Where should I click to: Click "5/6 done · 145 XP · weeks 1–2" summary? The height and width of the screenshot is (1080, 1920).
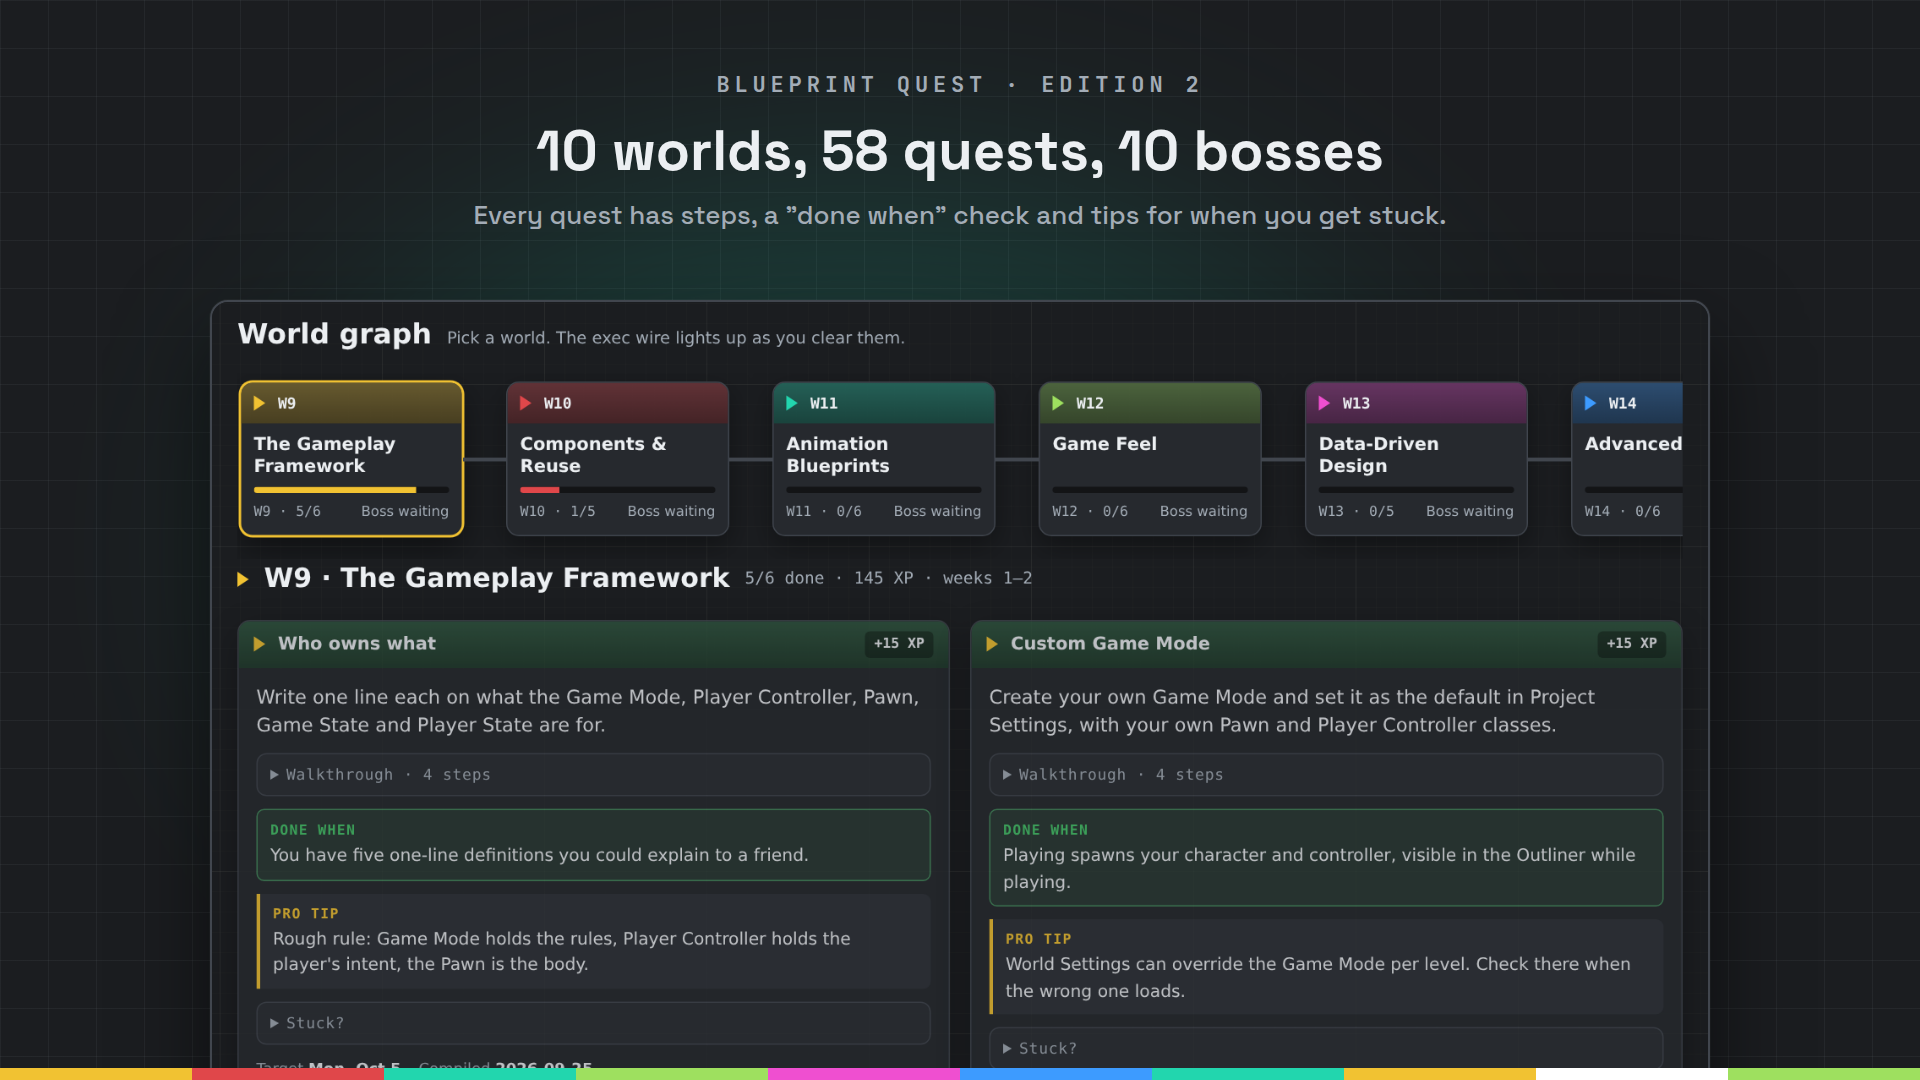(888, 578)
